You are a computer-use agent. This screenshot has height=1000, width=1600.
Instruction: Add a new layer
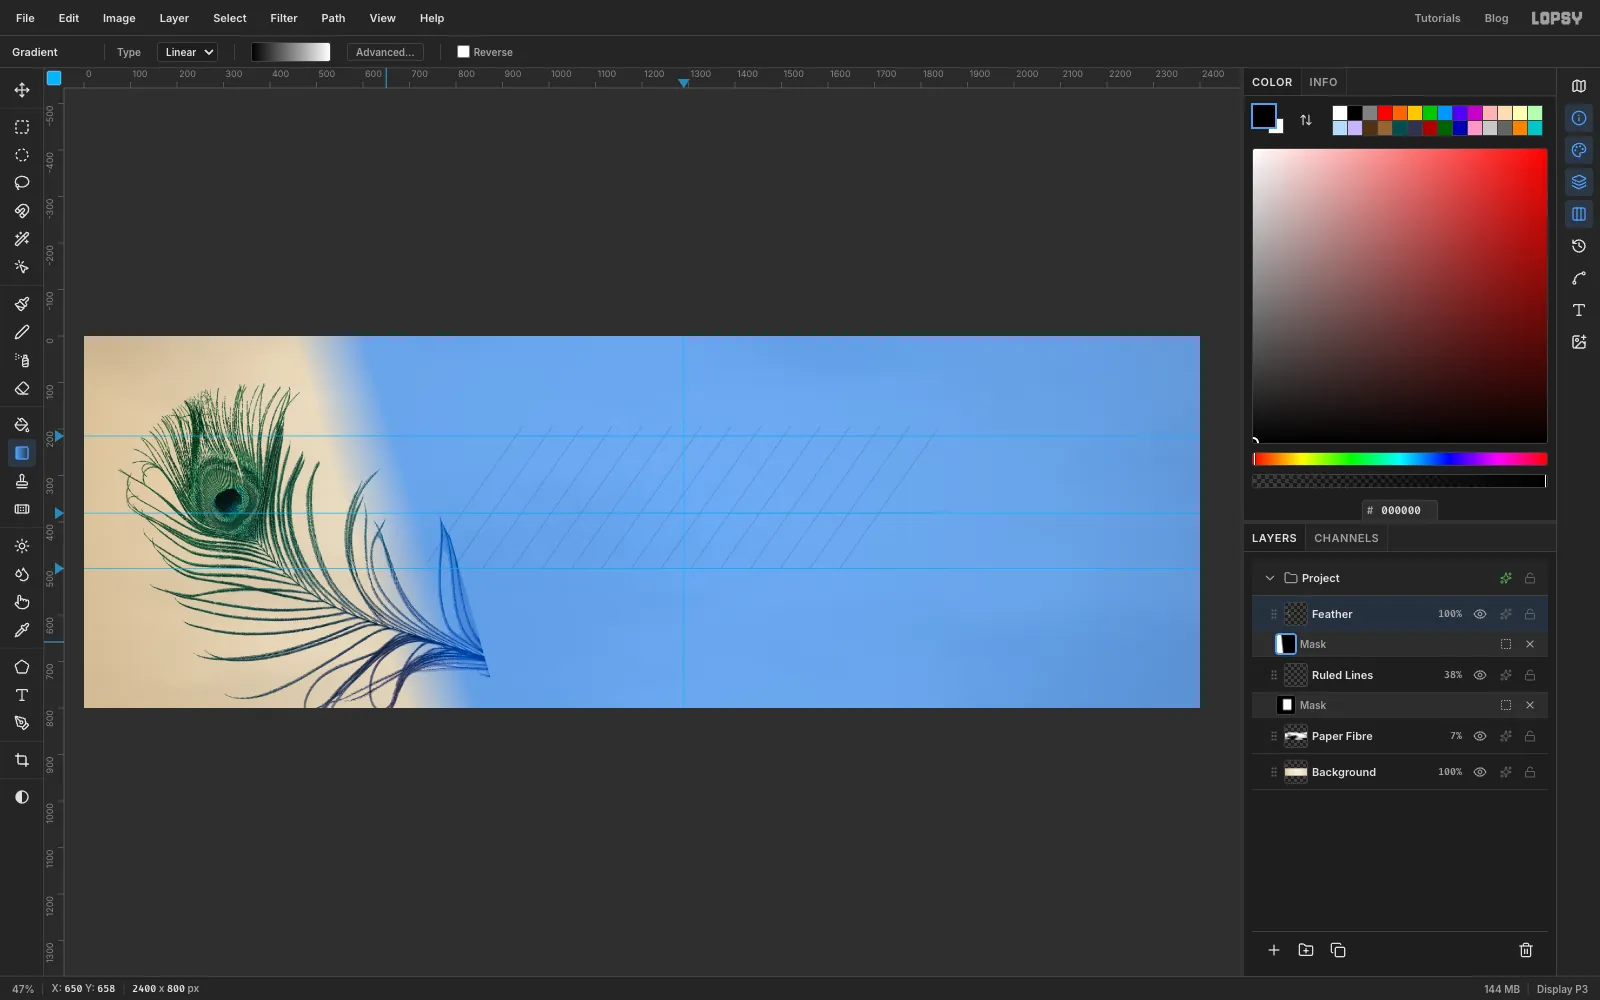[x=1274, y=950]
